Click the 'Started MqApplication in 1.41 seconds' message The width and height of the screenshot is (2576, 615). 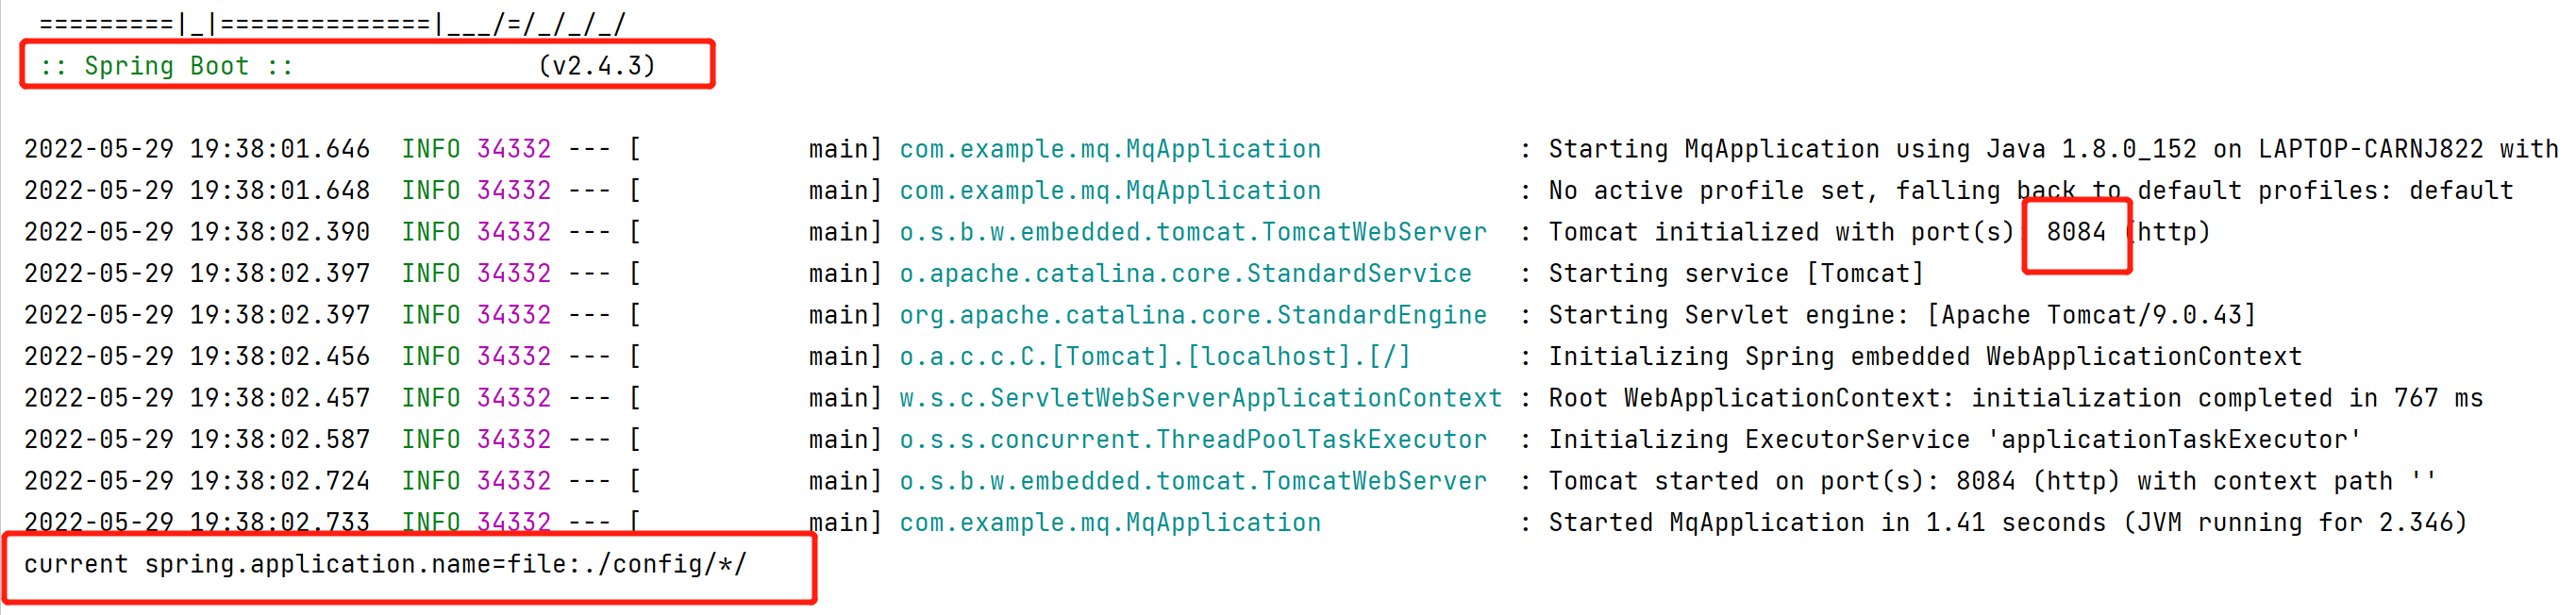click(x=2007, y=523)
